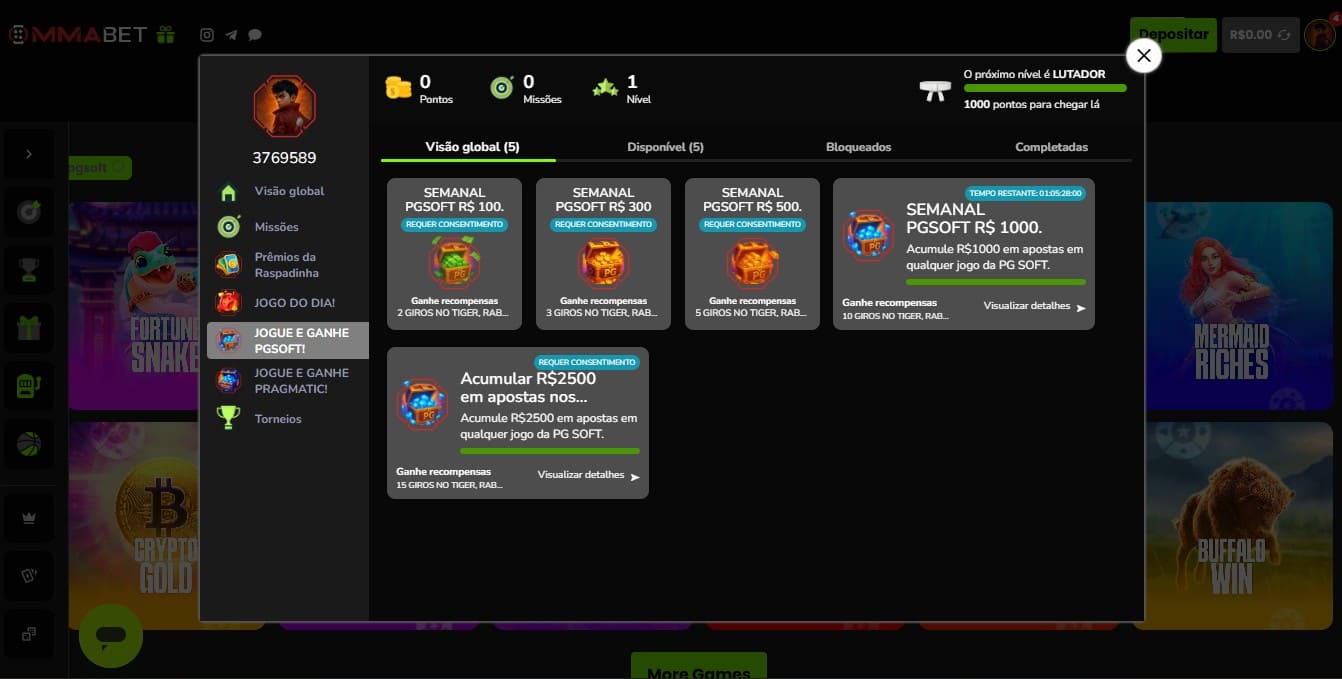Click the basketball sports icon in left sidebar
1342x679 pixels.
pos(29,443)
